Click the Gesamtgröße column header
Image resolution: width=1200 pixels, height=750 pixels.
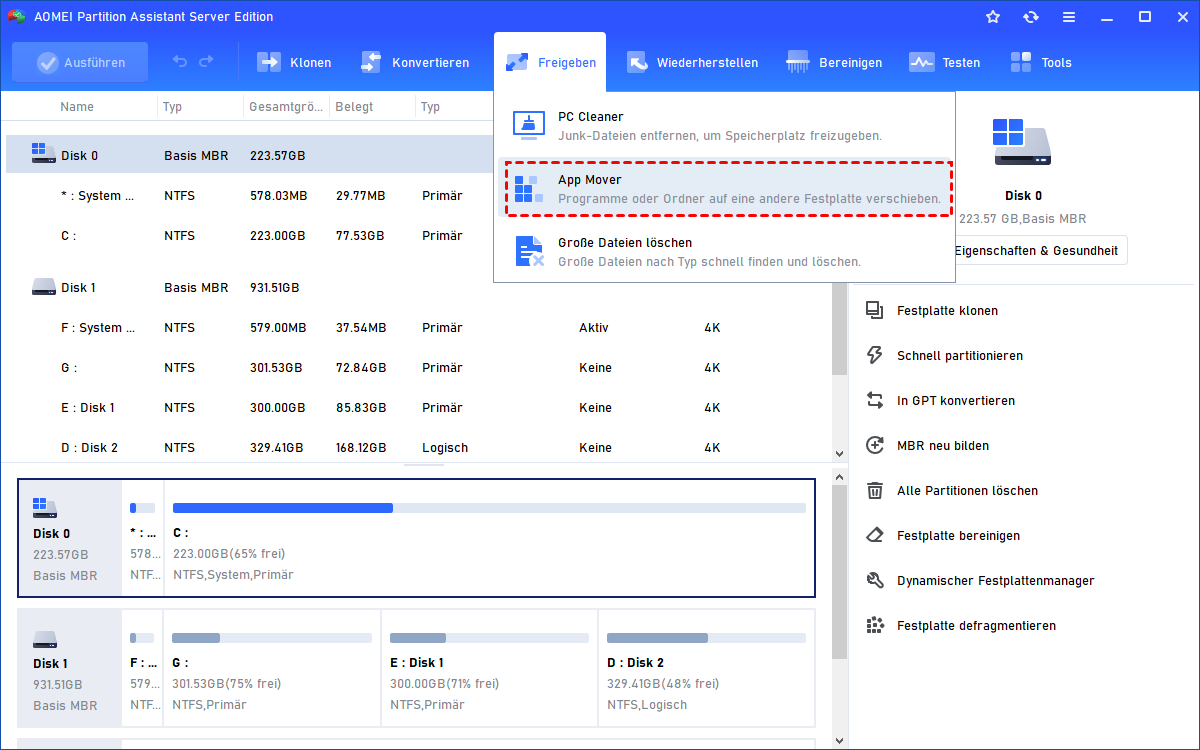(x=286, y=107)
